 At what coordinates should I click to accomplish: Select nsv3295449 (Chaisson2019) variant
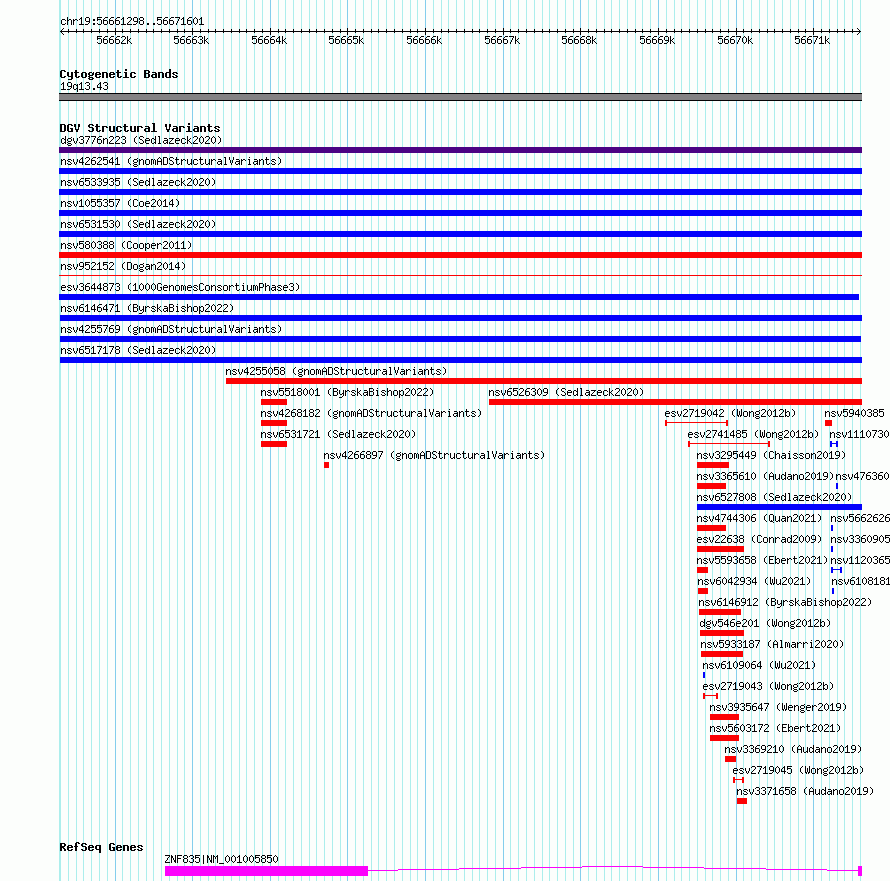771,455
